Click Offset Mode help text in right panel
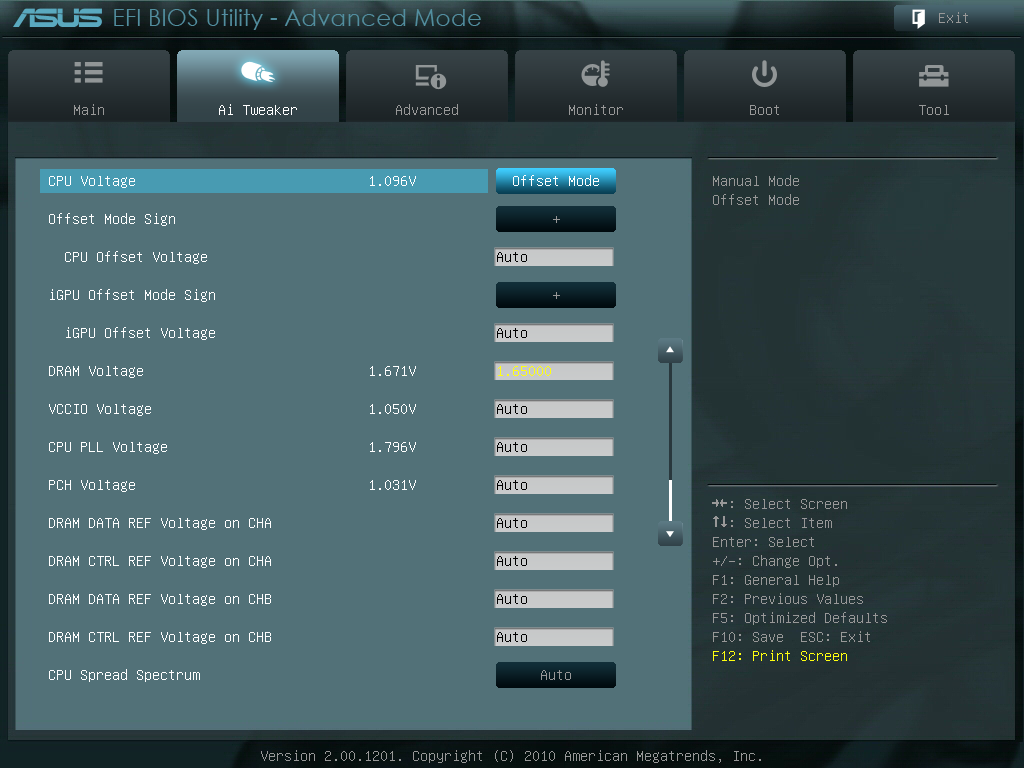The height and width of the screenshot is (768, 1024). 756,200
